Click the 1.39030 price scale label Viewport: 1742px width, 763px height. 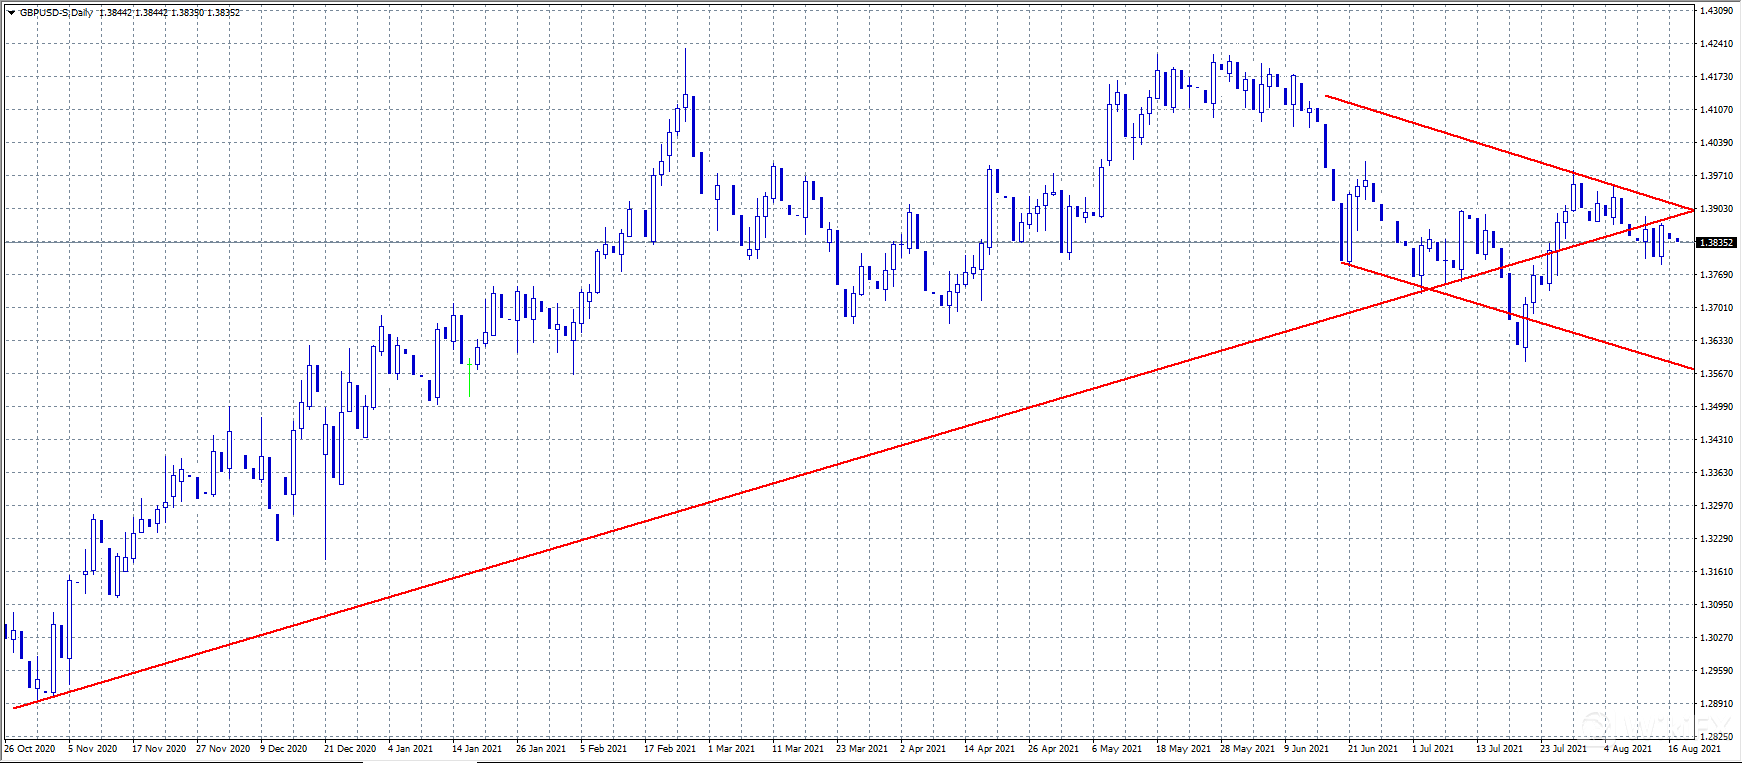(x=1716, y=209)
